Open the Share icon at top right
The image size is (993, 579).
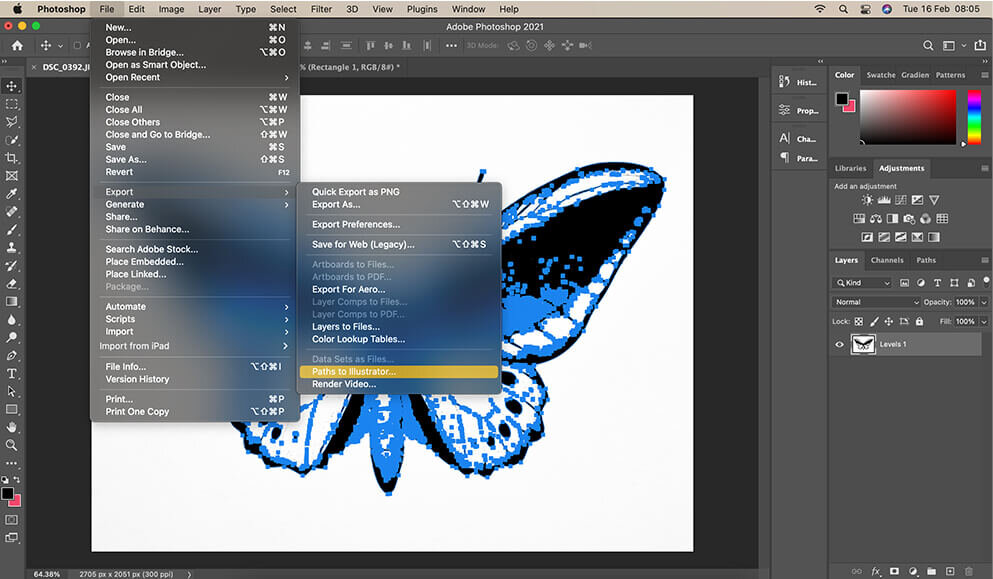980,46
